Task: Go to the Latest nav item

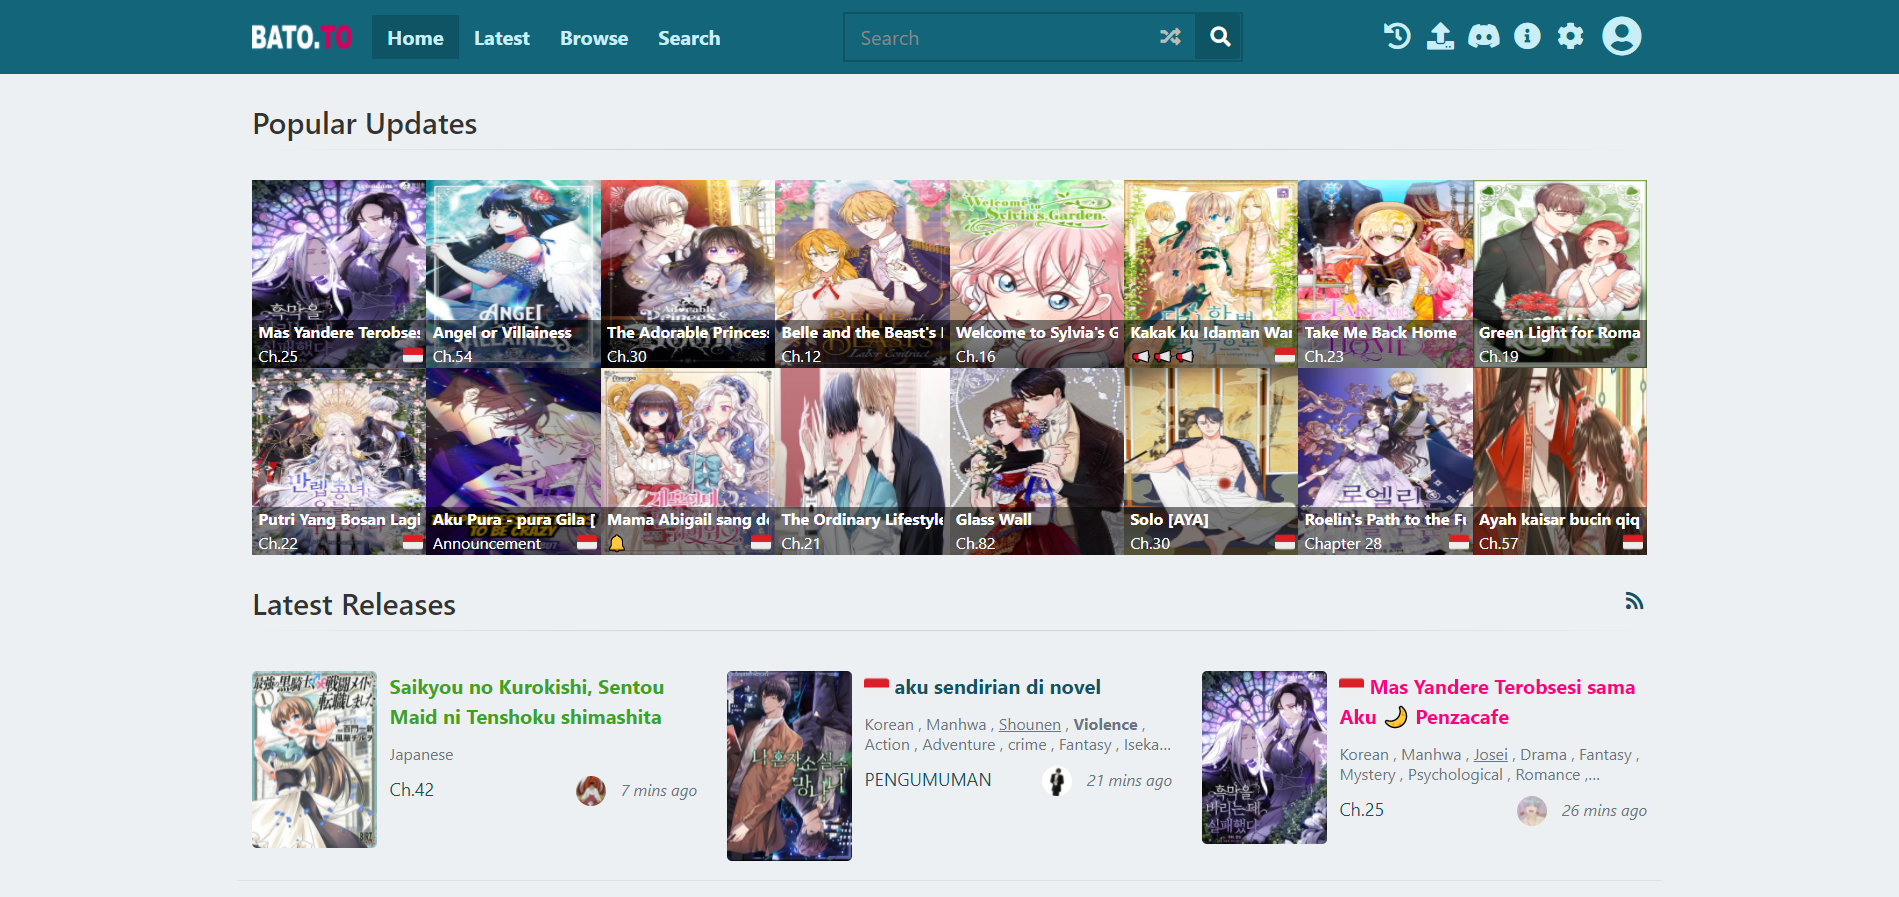Action: click(x=501, y=38)
